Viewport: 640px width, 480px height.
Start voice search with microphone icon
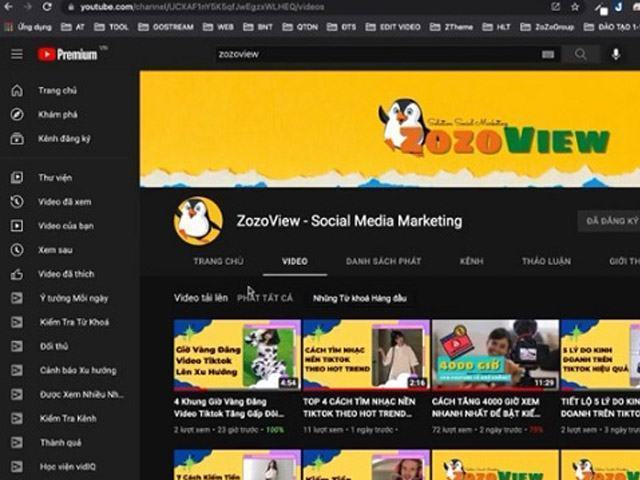pyautogui.click(x=616, y=54)
